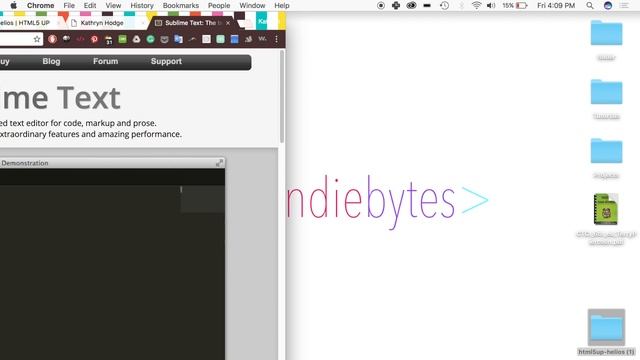Screen dimensions: 640x360
Task: Click the Bluetooth icon in menu bar
Action: pos(462,5)
